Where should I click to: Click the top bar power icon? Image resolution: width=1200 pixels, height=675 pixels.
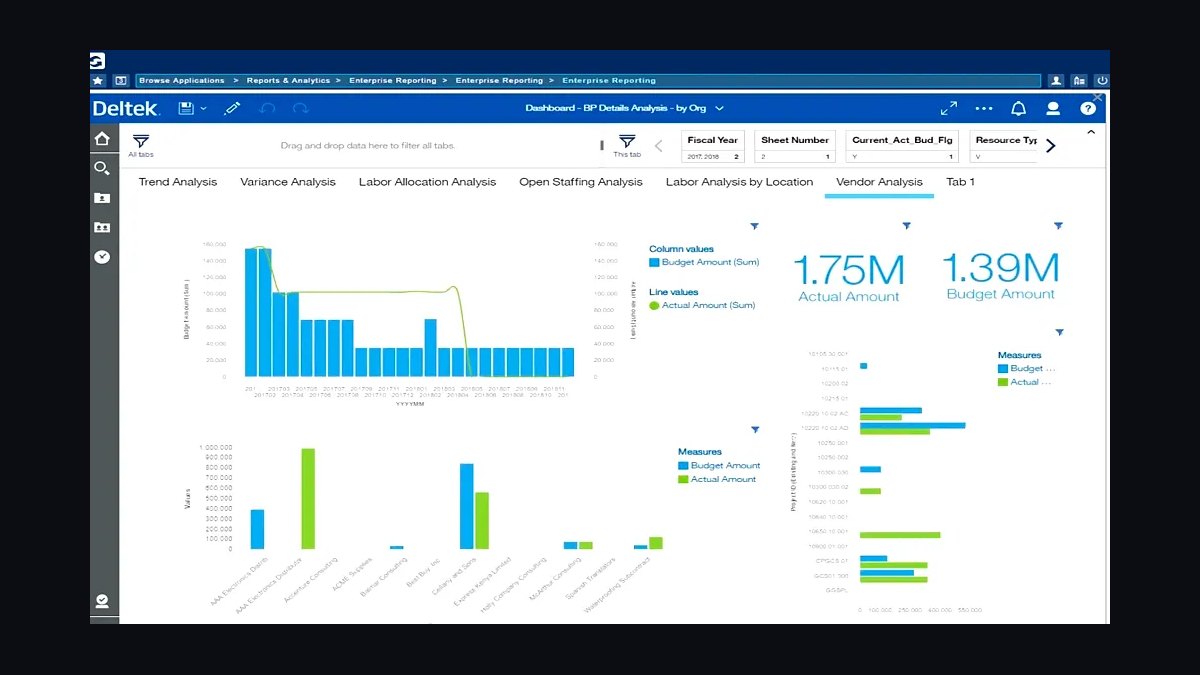(x=1102, y=80)
